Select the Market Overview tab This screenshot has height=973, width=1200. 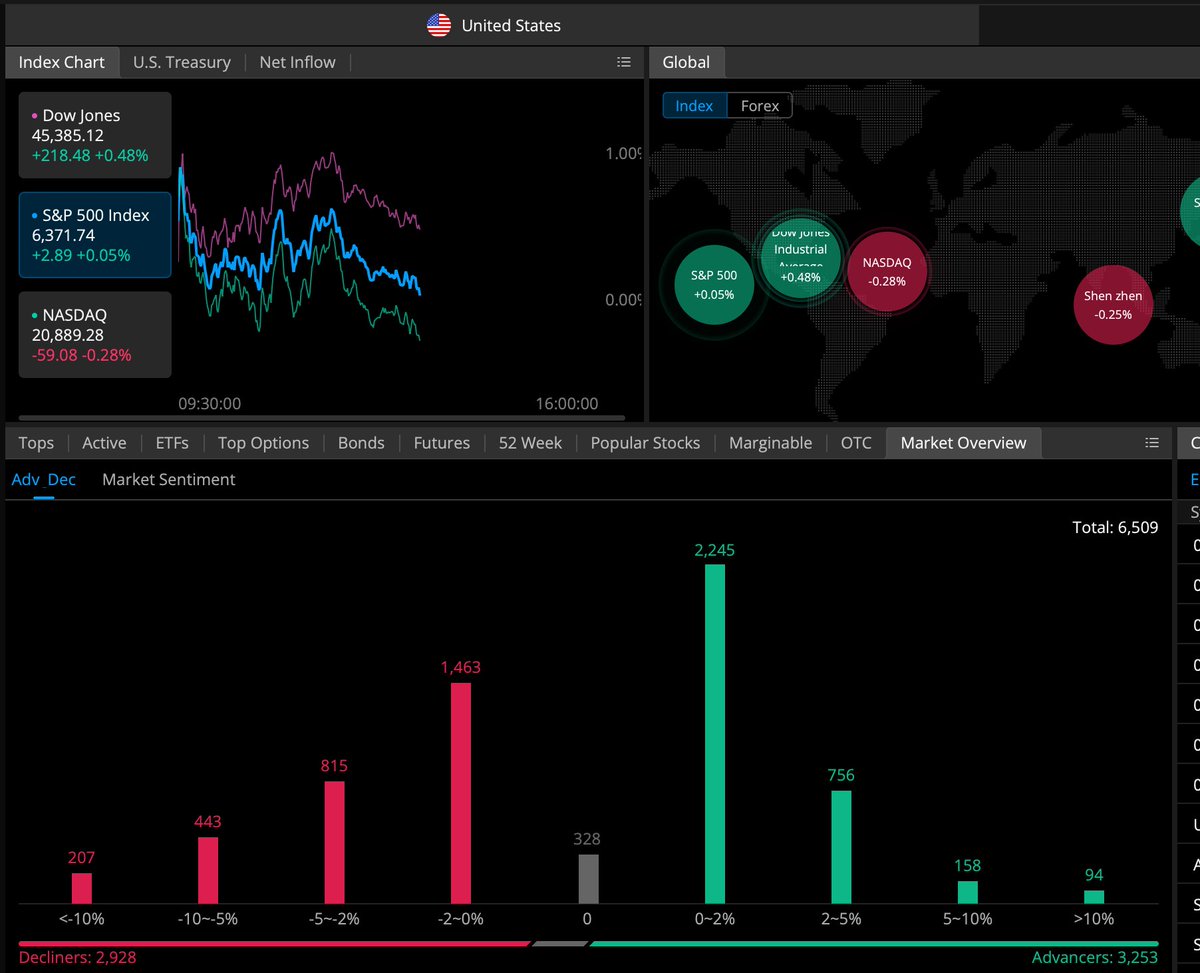point(963,443)
